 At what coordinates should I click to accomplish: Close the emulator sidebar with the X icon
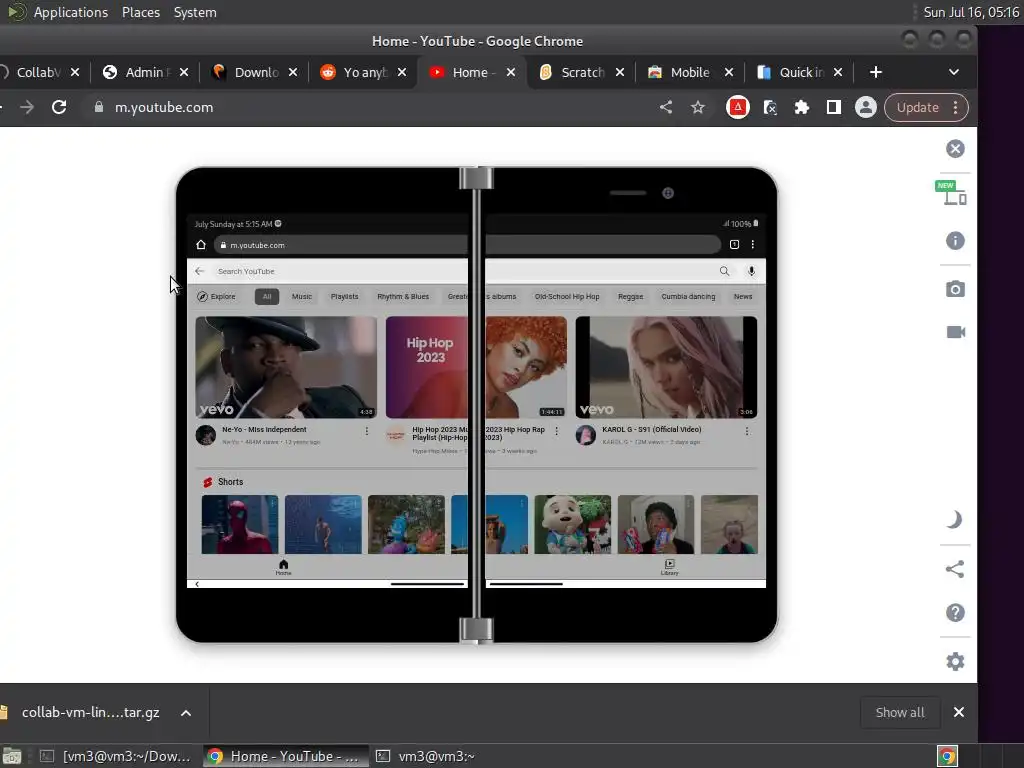(955, 149)
